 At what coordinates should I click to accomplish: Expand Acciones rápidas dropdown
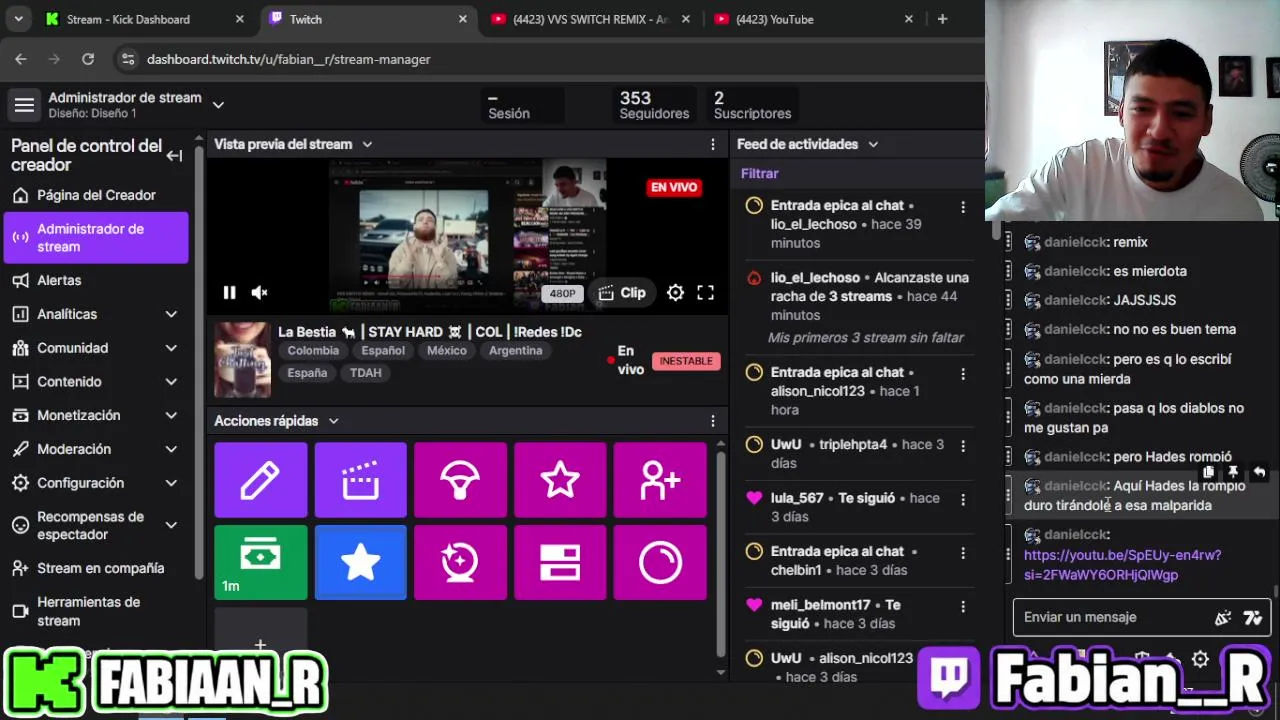(333, 421)
